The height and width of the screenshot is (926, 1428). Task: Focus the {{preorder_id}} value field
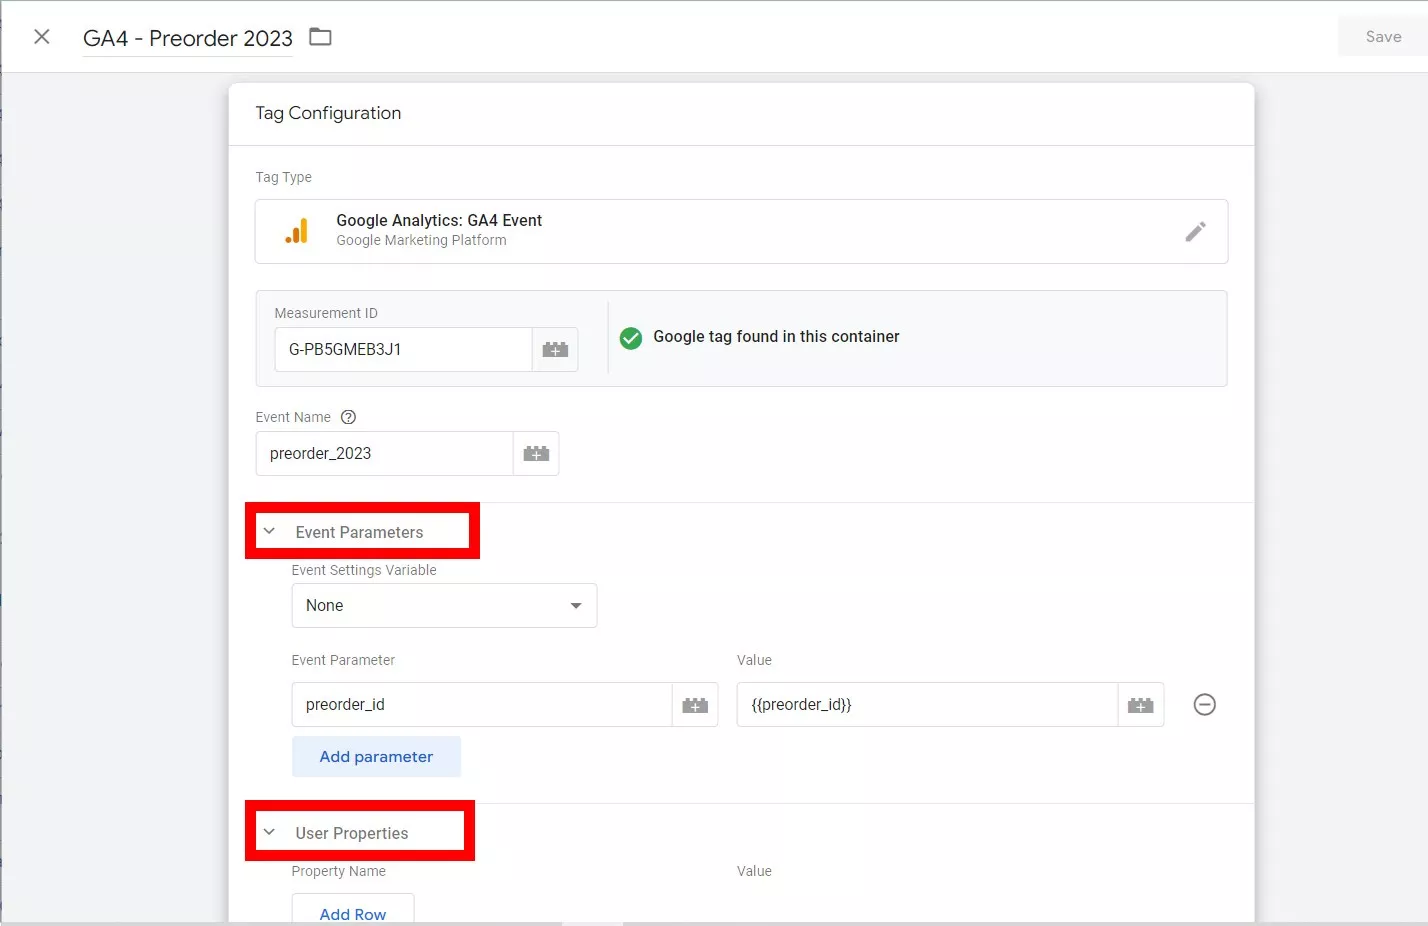pos(927,705)
